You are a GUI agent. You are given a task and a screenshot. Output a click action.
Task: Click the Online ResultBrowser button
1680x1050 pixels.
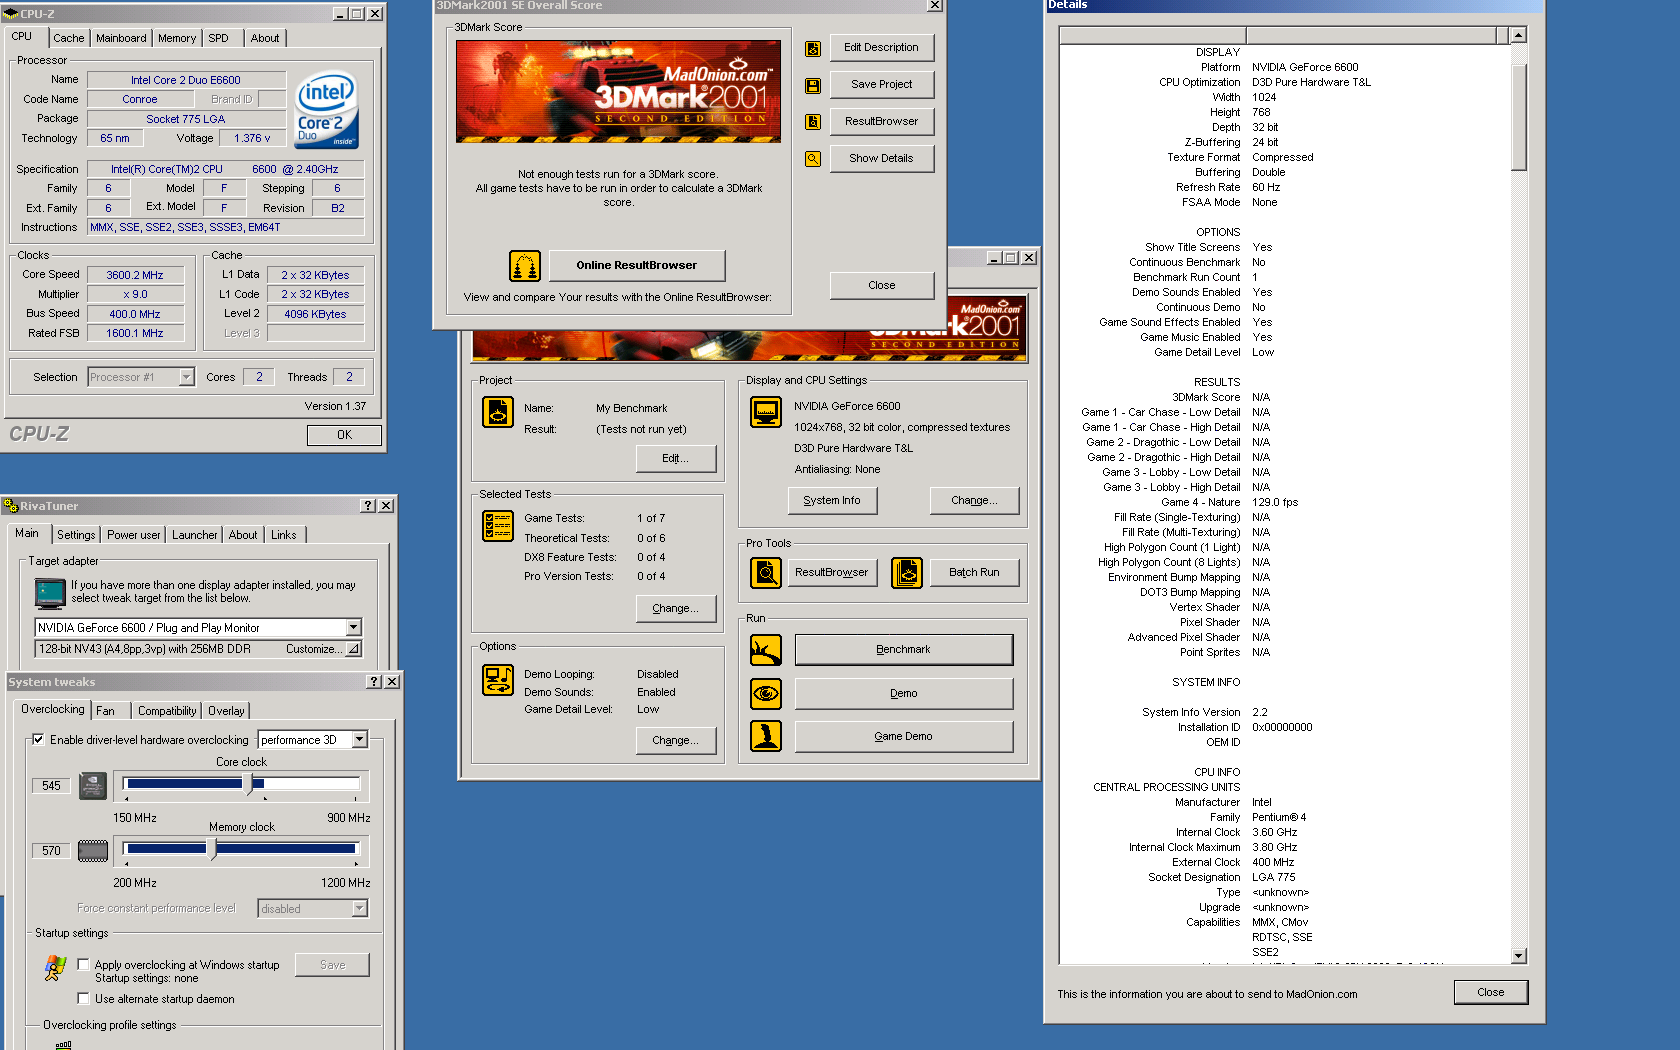pos(637,266)
